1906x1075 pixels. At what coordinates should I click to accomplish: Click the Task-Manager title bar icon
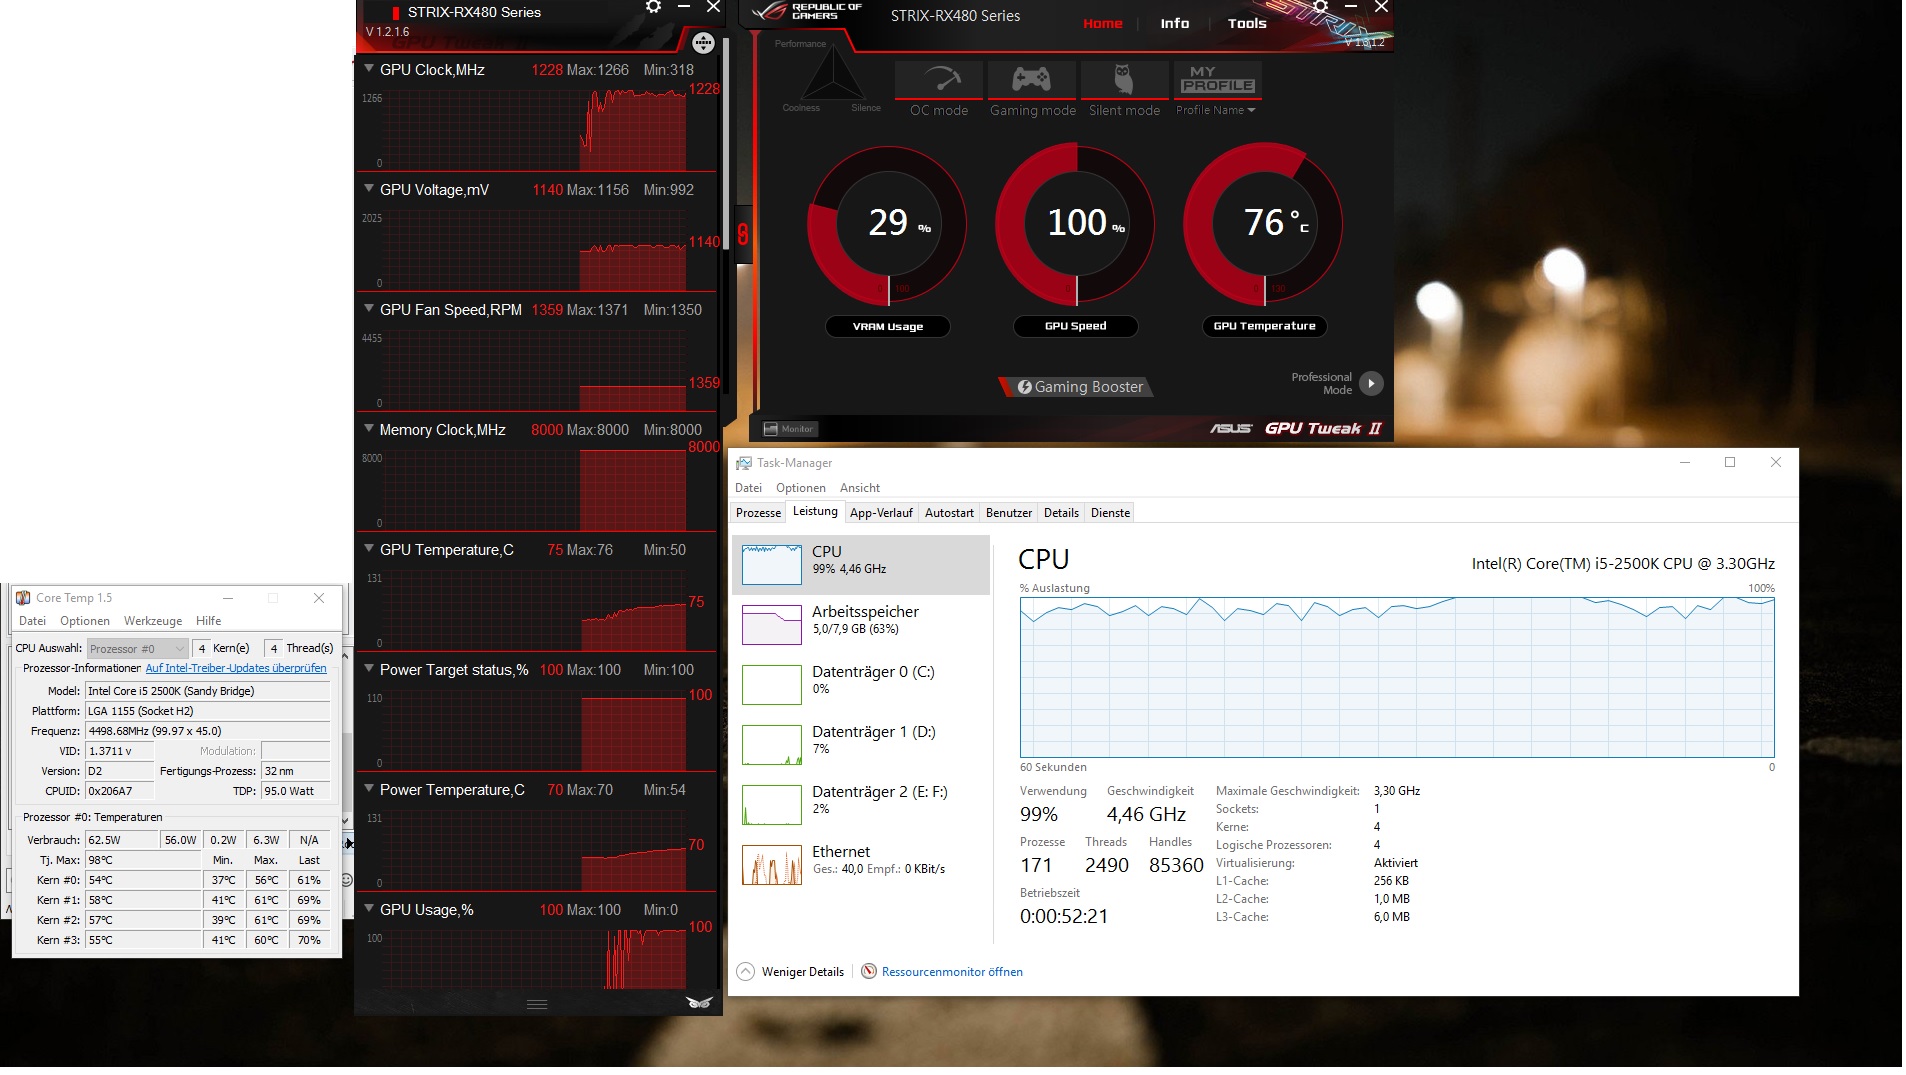(743, 463)
